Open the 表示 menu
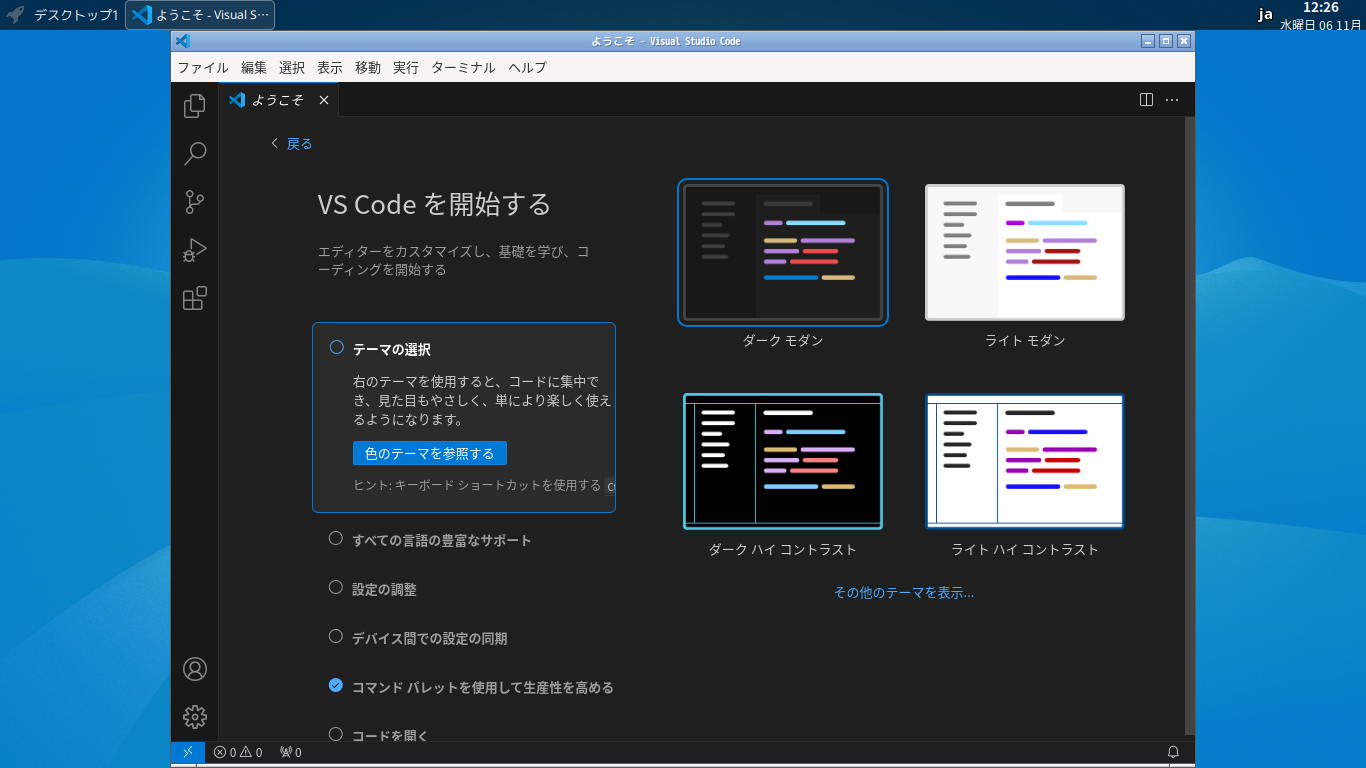The image size is (1366, 768). 330,68
